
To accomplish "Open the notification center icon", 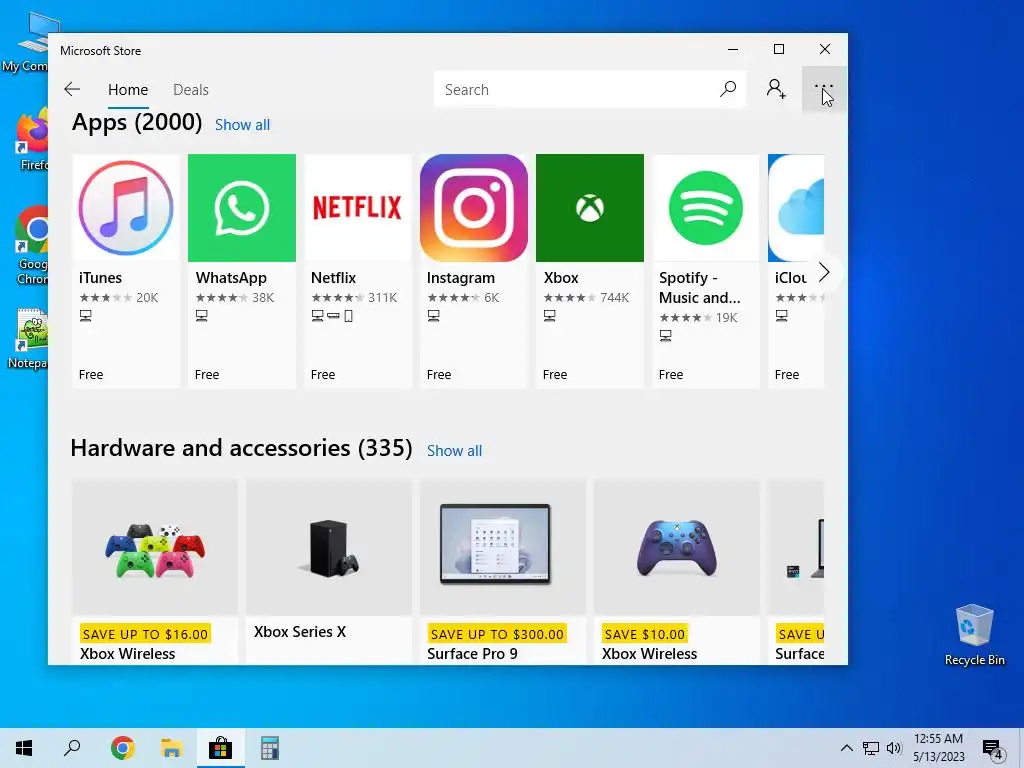I will pyautogui.click(x=993, y=749).
